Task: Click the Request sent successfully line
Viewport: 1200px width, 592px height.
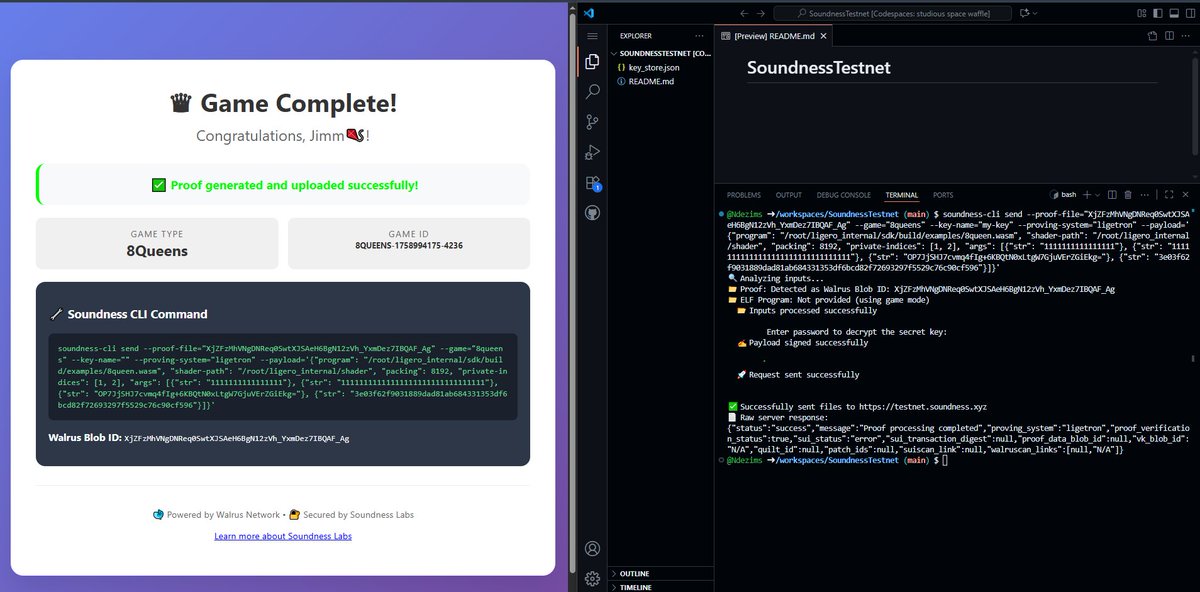Action: (x=797, y=375)
